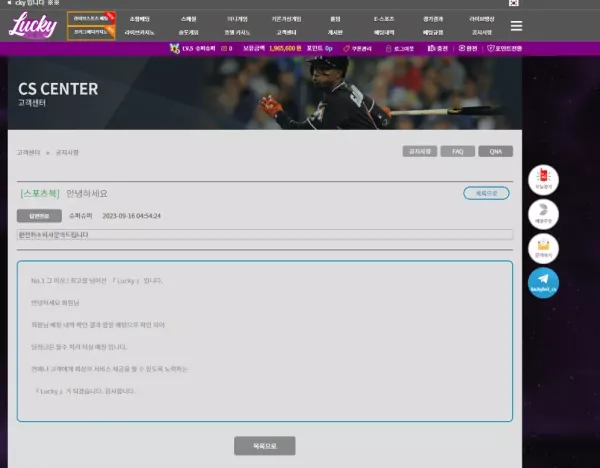The width and height of the screenshot is (600, 468).
Task: Open E-스포츠 in the top navigation
Action: (x=384, y=19)
